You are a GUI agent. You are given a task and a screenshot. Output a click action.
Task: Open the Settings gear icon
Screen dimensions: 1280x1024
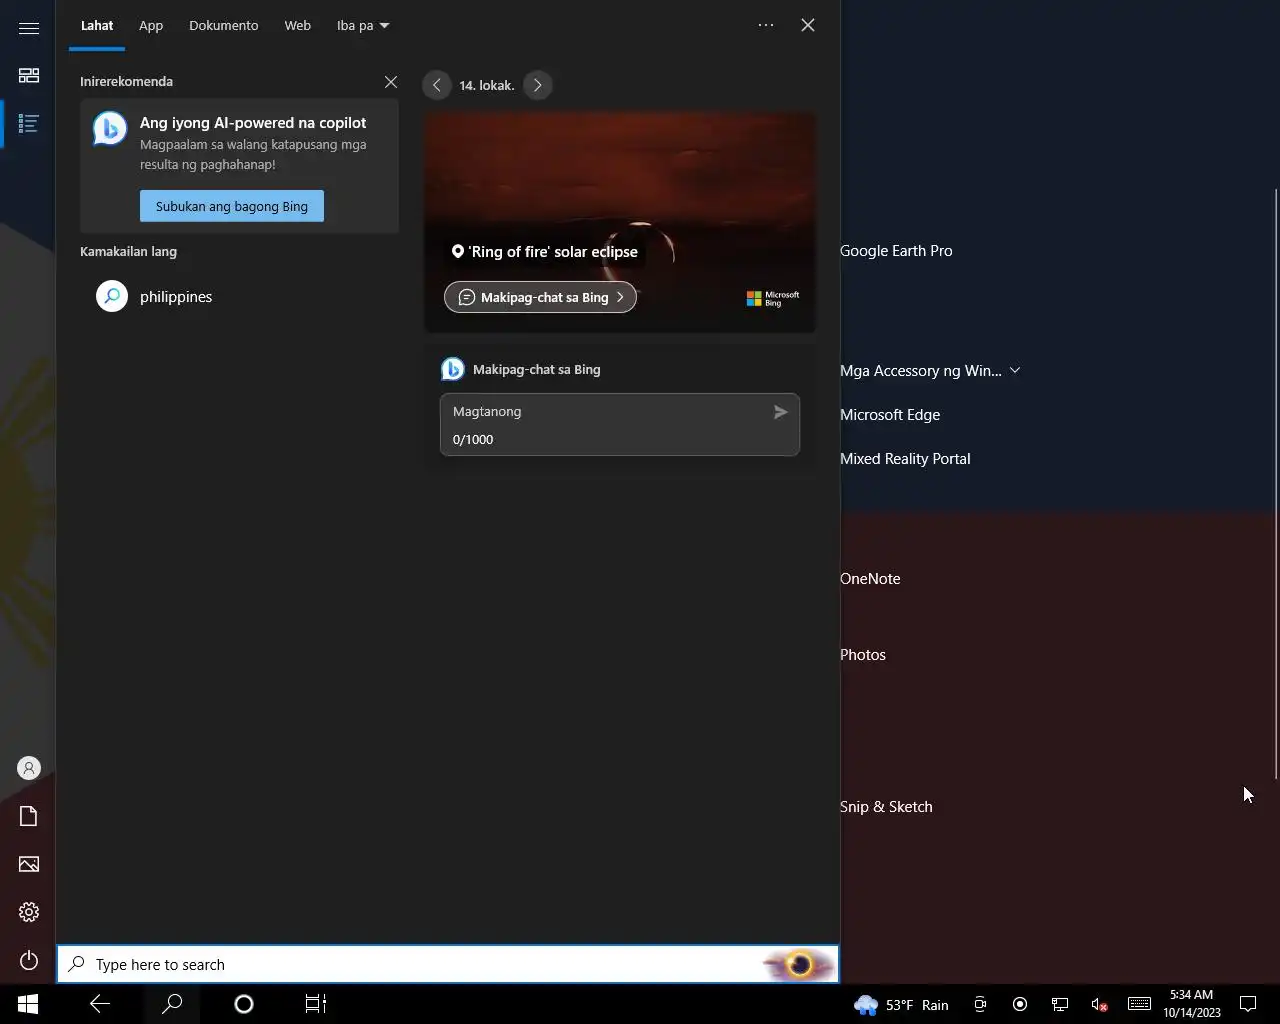click(29, 912)
